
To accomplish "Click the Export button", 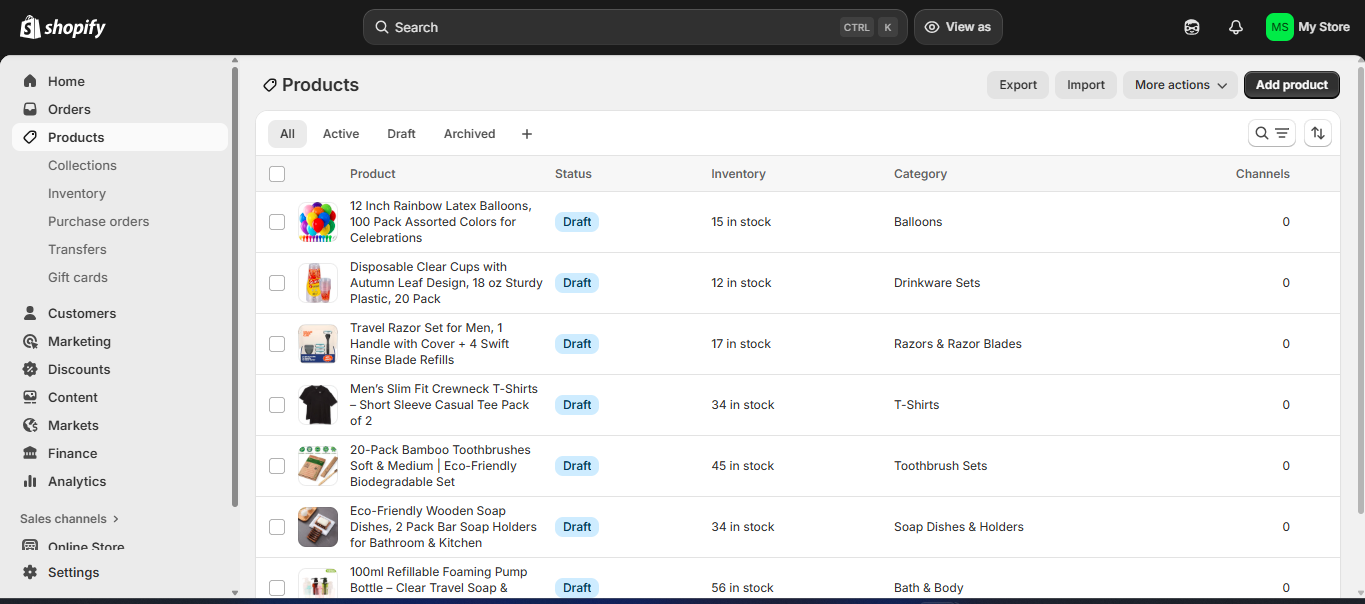I will 1018,85.
